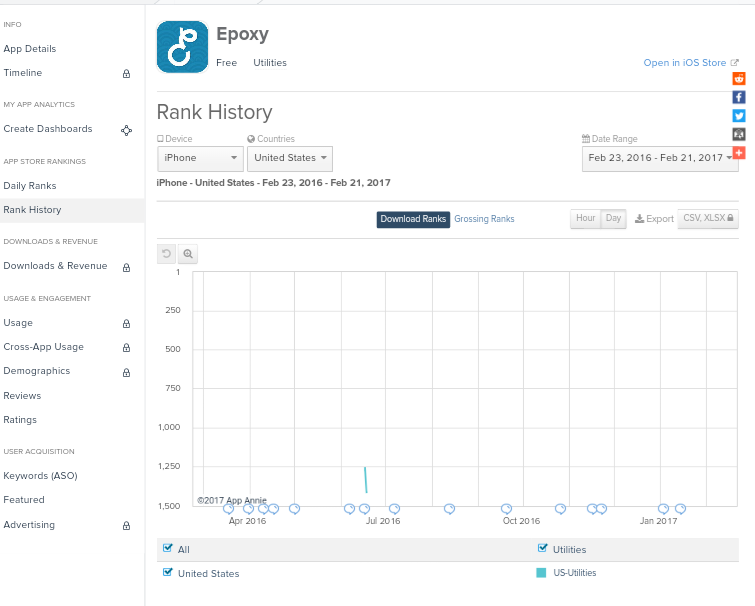Click the Reddit share icon
Viewport: 755px width, 606px height.
[x=739, y=78]
